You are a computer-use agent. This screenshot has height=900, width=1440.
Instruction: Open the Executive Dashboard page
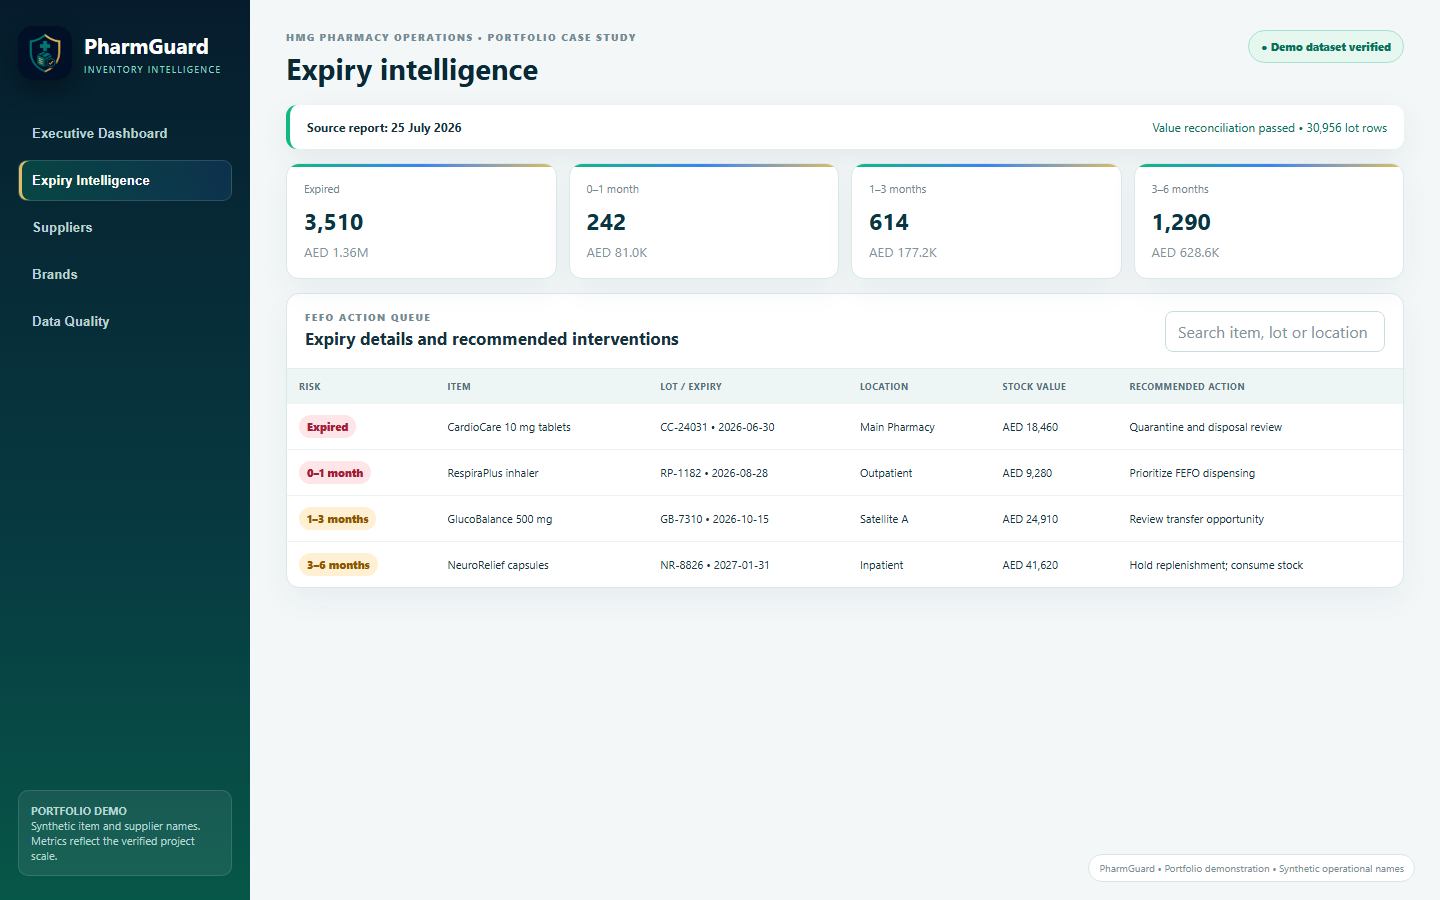125,133
